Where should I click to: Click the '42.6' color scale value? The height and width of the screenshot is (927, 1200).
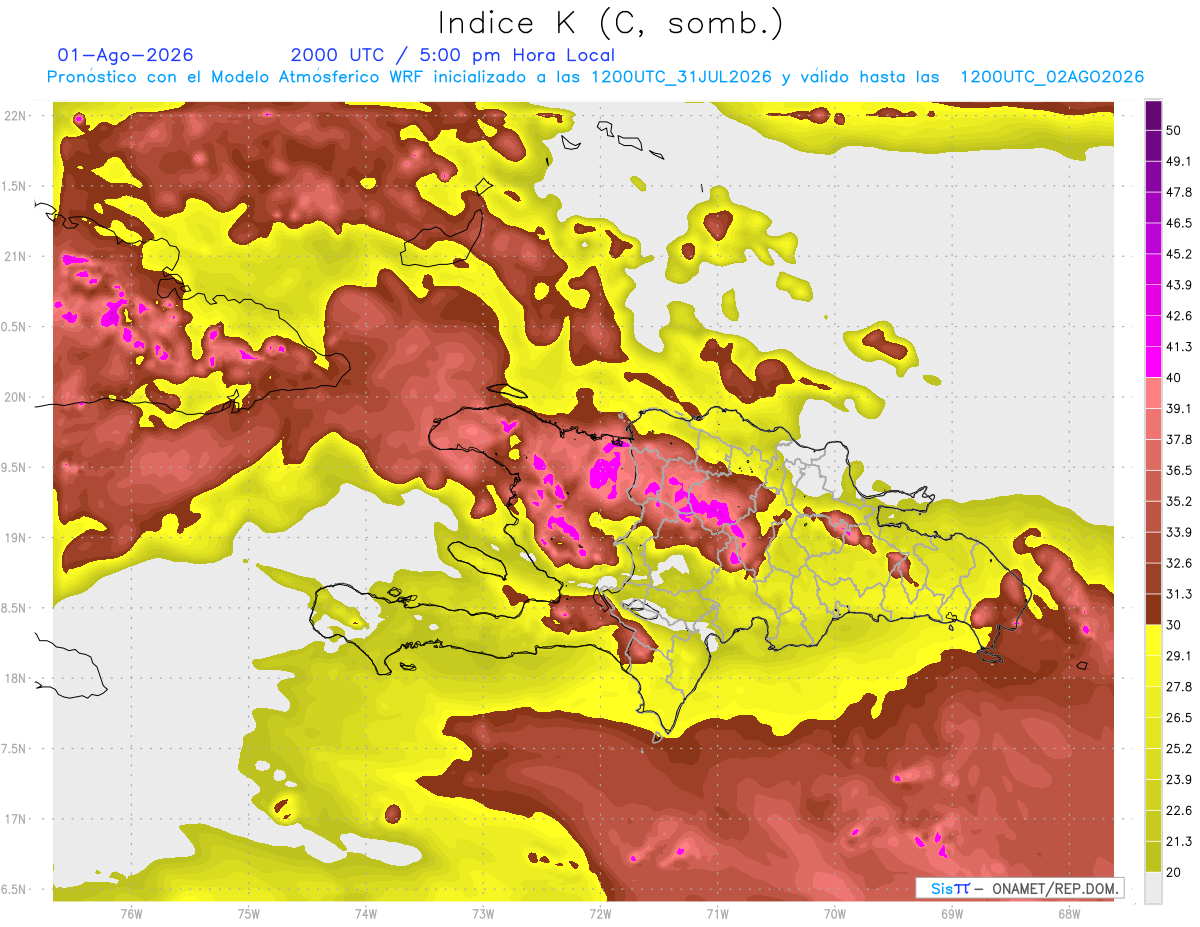coord(1178,316)
